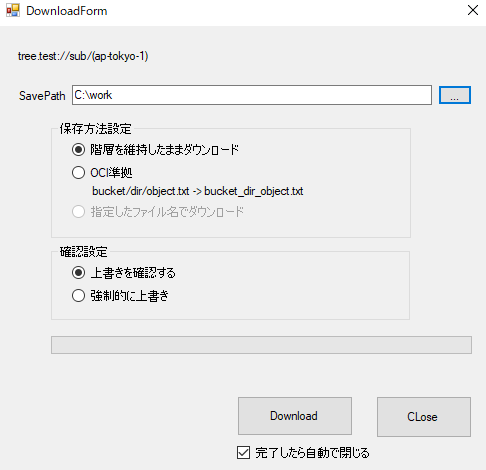The height and width of the screenshot is (470, 486).
Task: Close the DownloadForm window with X
Action: tap(473, 10)
